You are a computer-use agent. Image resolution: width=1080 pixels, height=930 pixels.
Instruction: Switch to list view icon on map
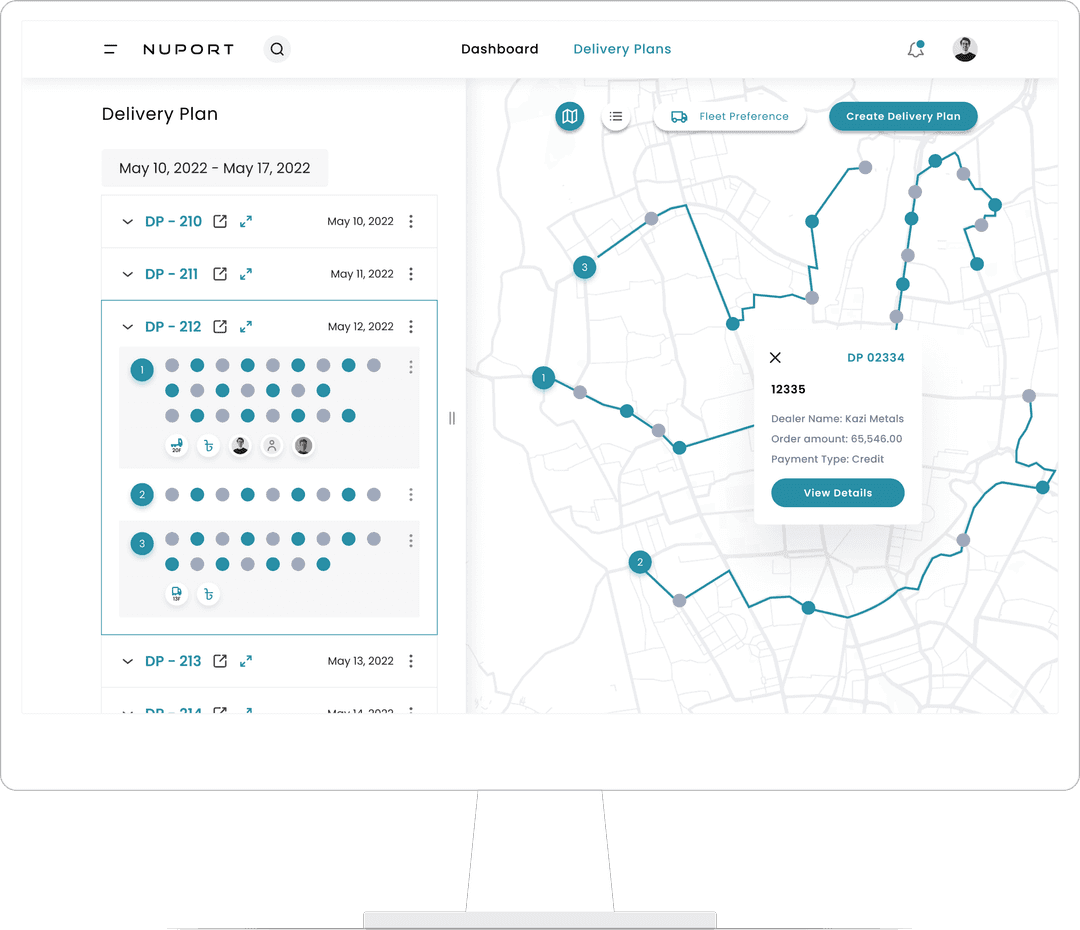tap(616, 116)
